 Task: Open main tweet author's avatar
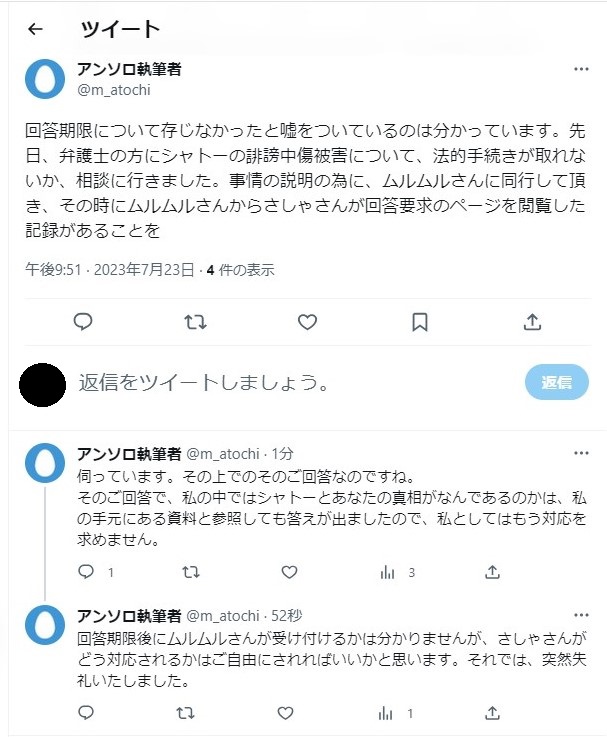44,78
